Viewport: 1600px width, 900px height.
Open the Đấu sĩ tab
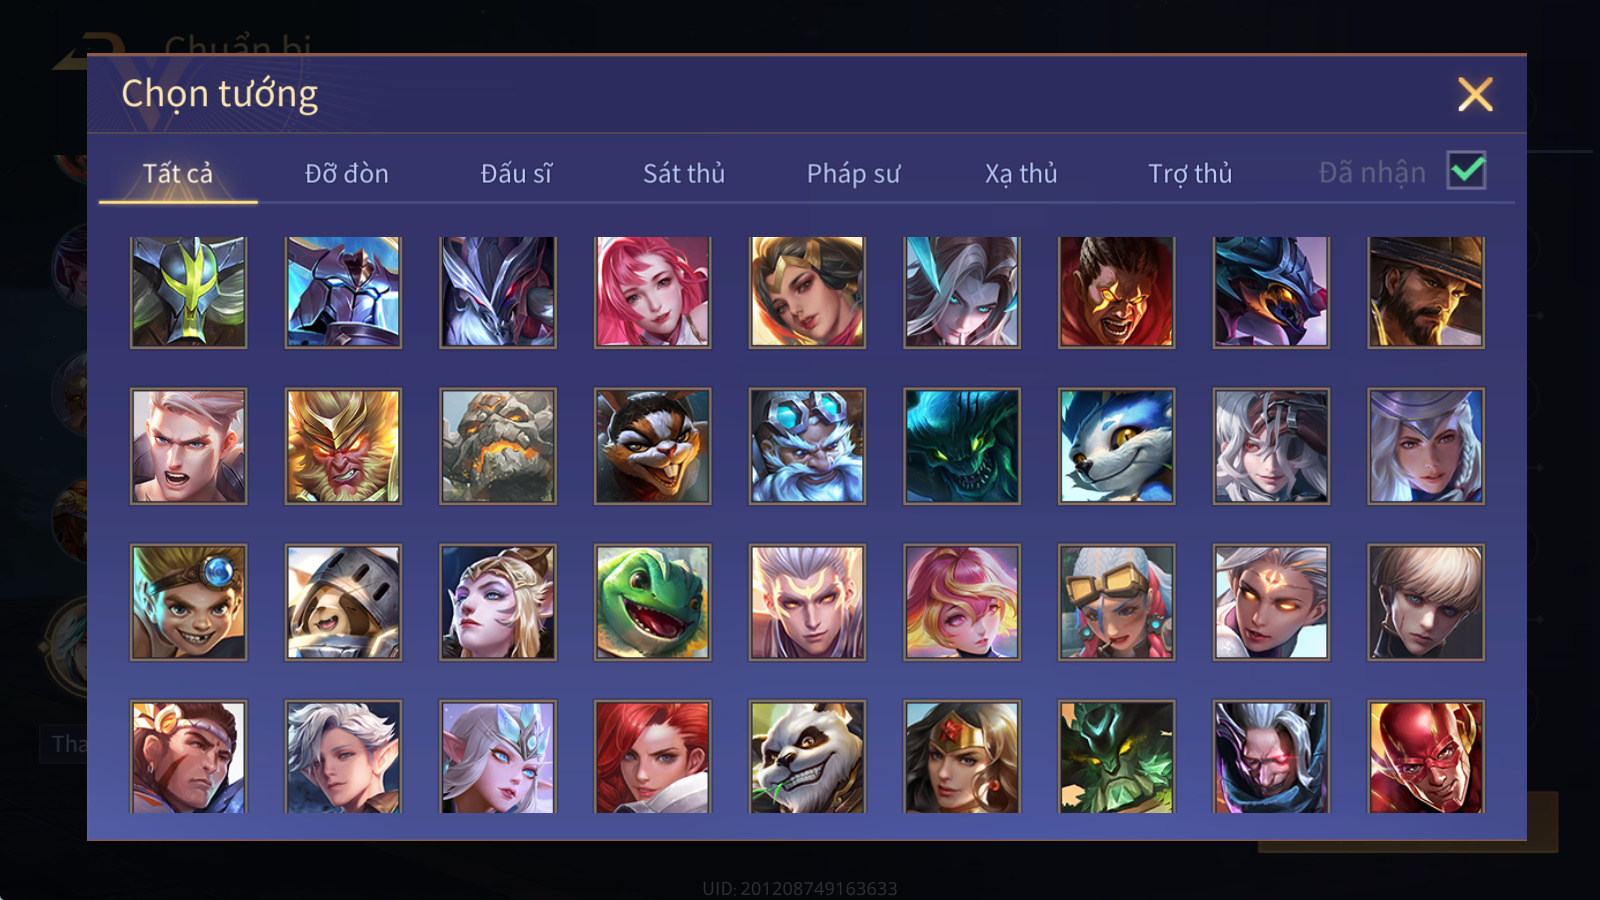(x=516, y=173)
